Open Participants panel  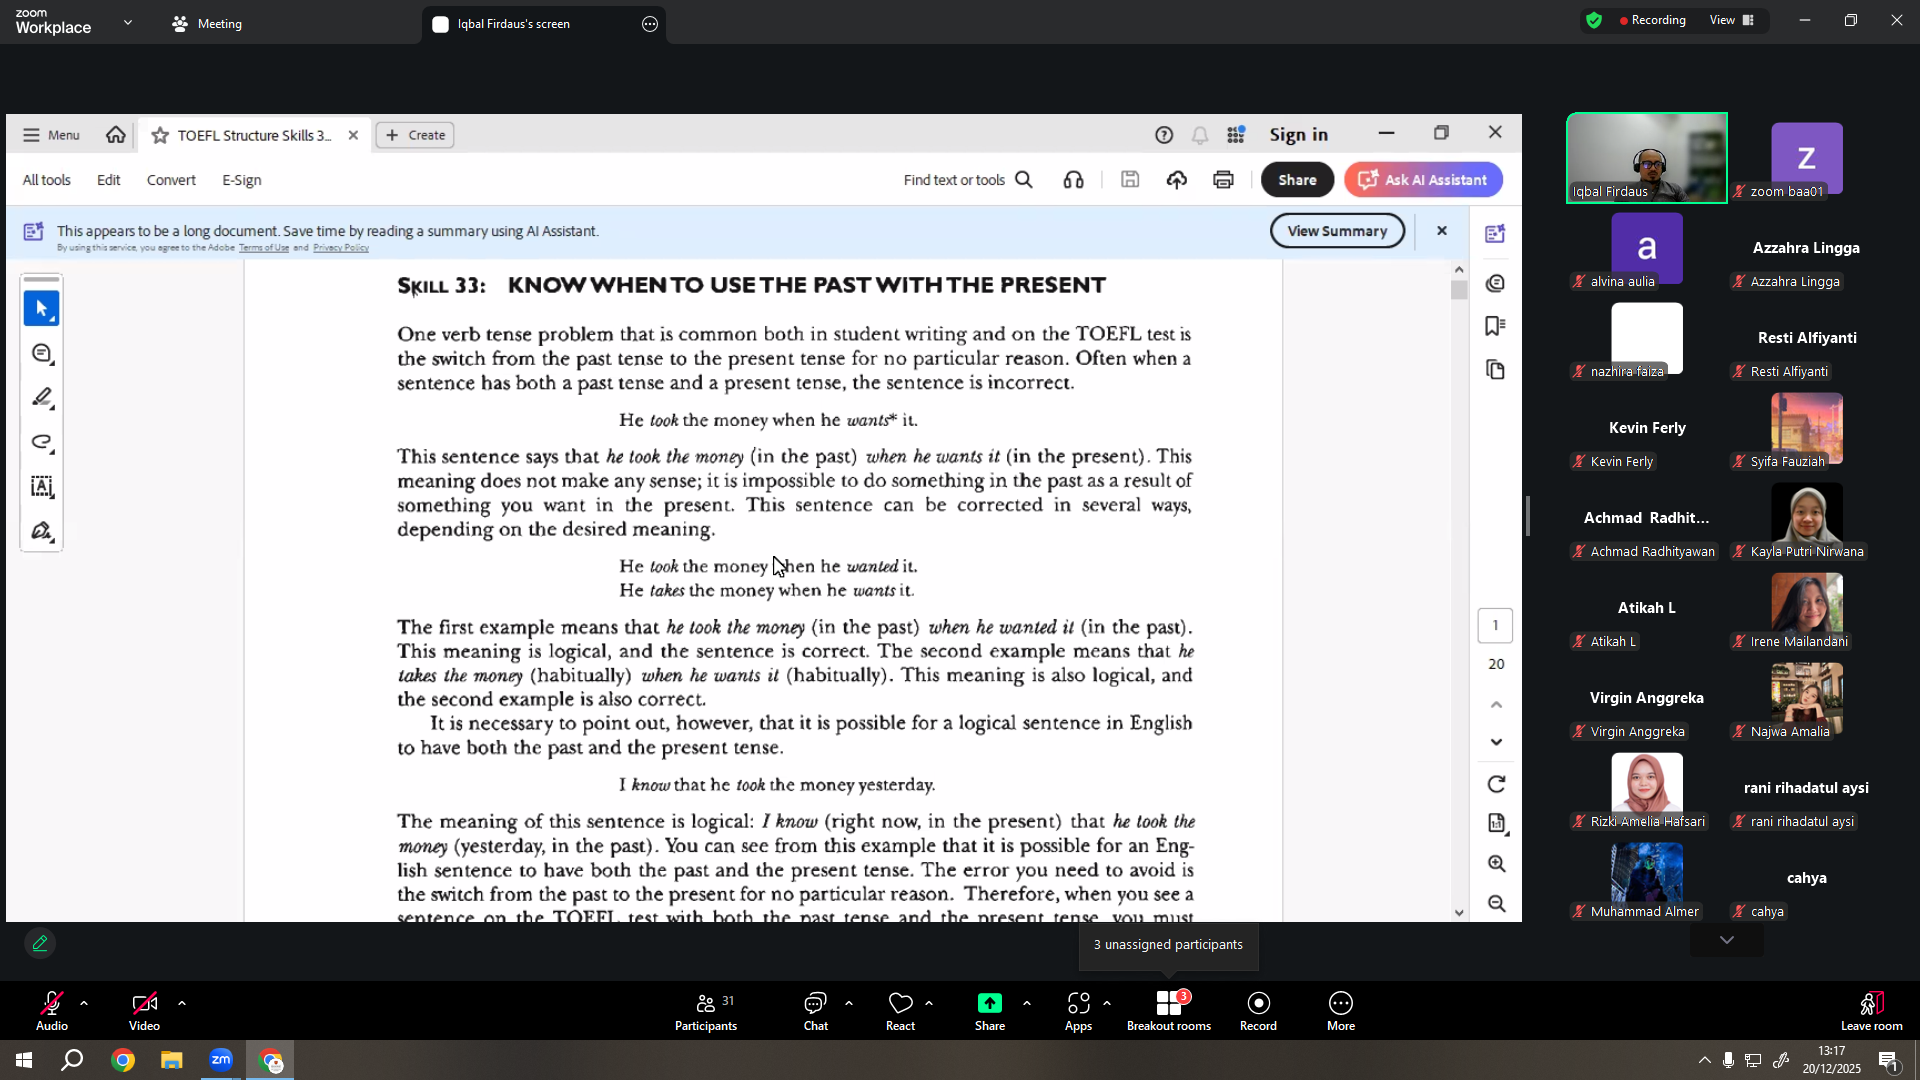[x=706, y=1011]
